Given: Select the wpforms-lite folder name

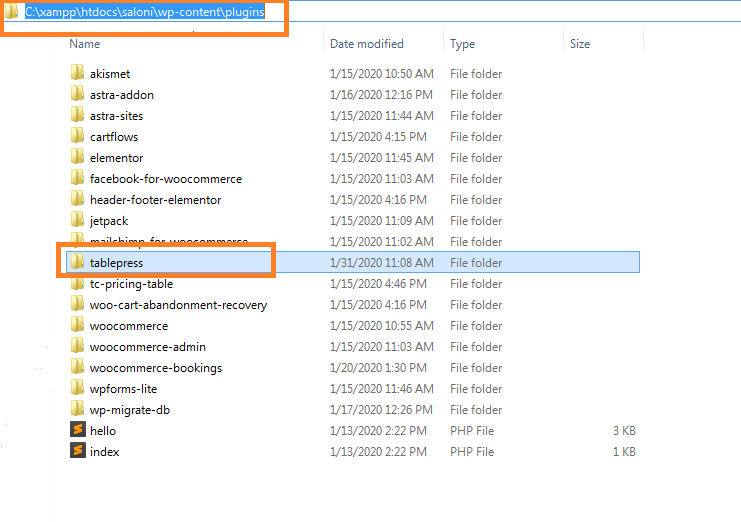Looking at the screenshot, I should [x=123, y=389].
